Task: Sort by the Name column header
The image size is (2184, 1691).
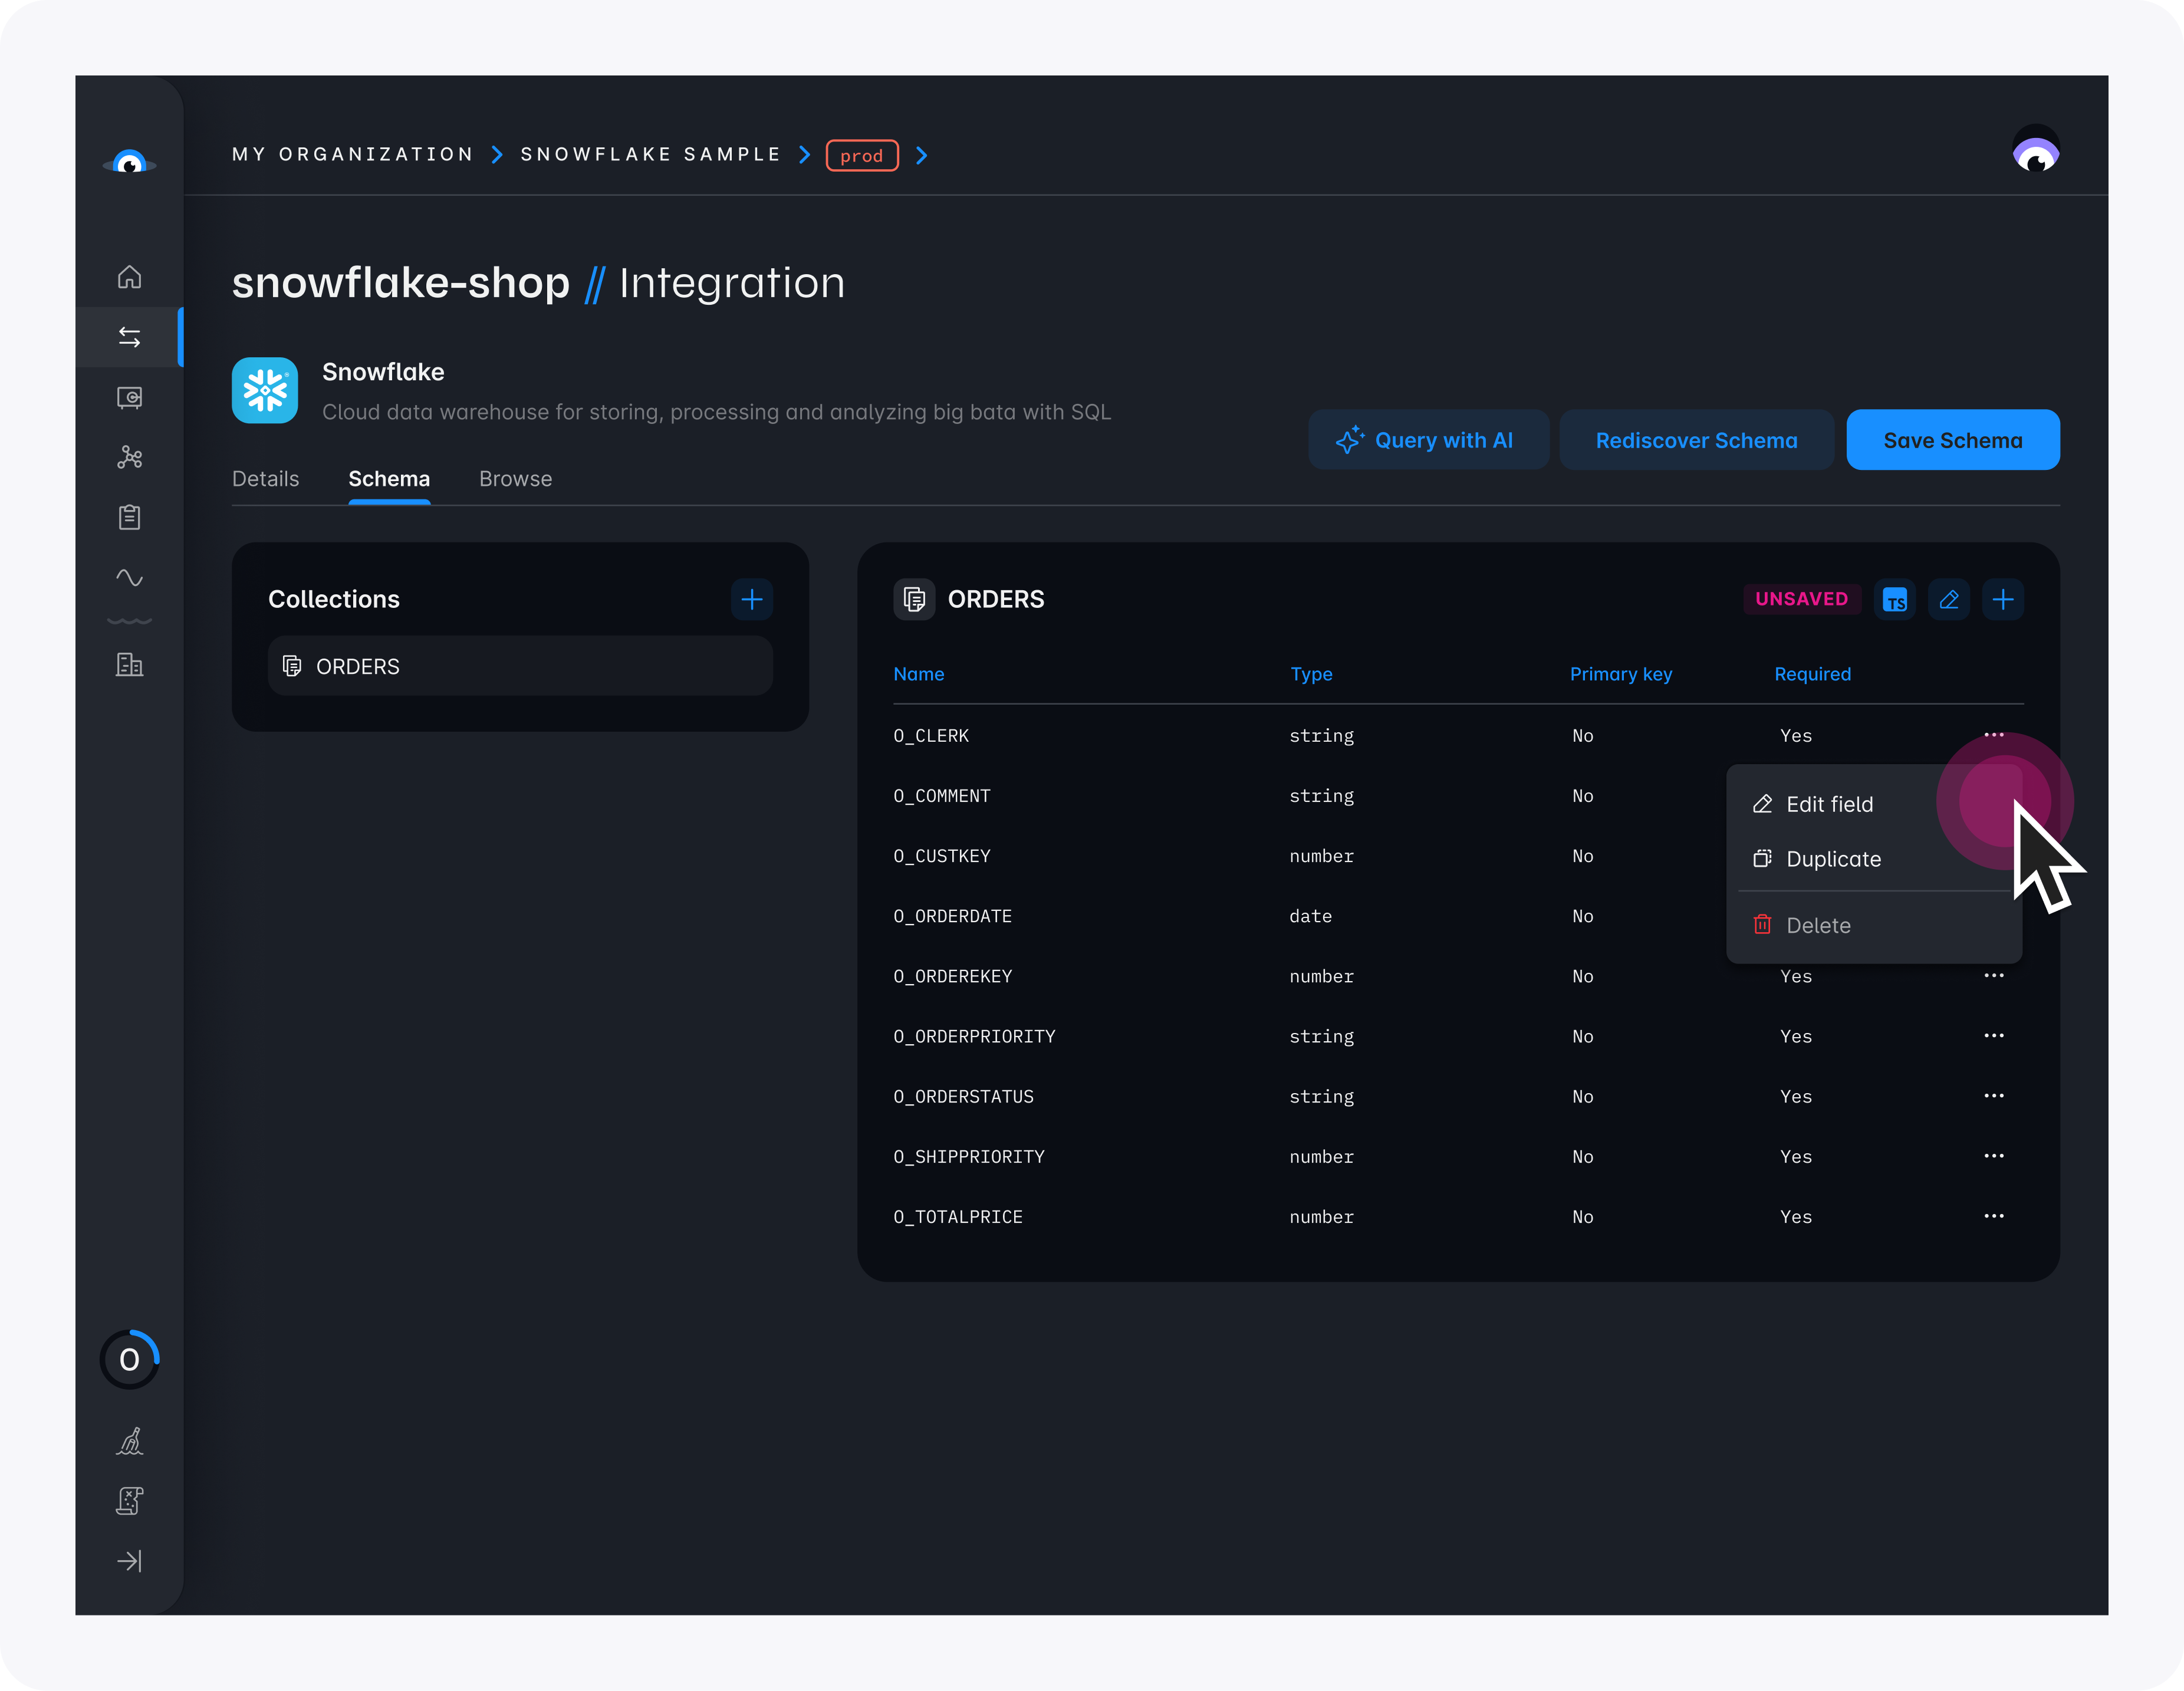Action: (919, 674)
